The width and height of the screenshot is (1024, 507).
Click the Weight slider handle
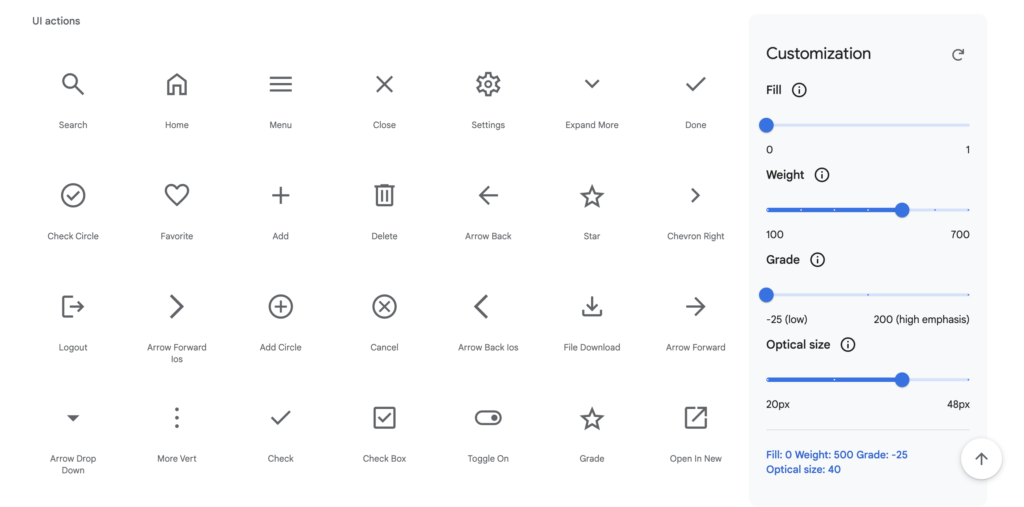(902, 210)
